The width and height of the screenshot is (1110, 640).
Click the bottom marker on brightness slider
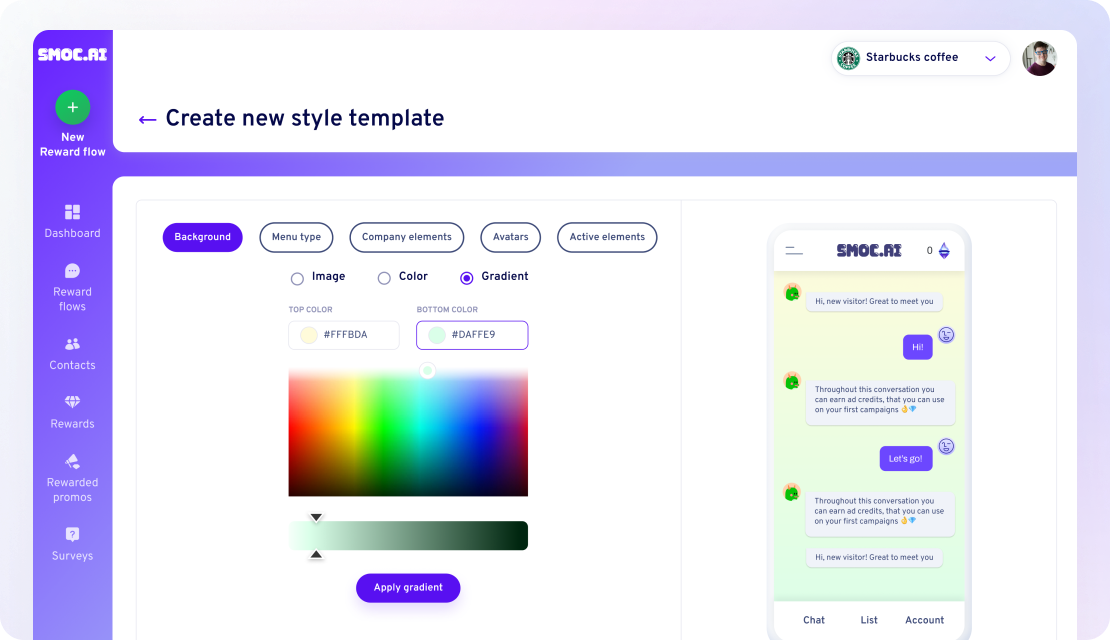click(316, 555)
